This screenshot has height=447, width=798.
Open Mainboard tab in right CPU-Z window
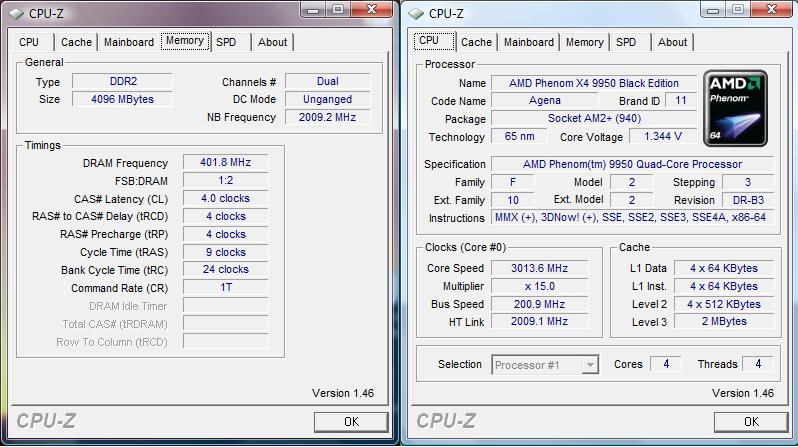[529, 42]
